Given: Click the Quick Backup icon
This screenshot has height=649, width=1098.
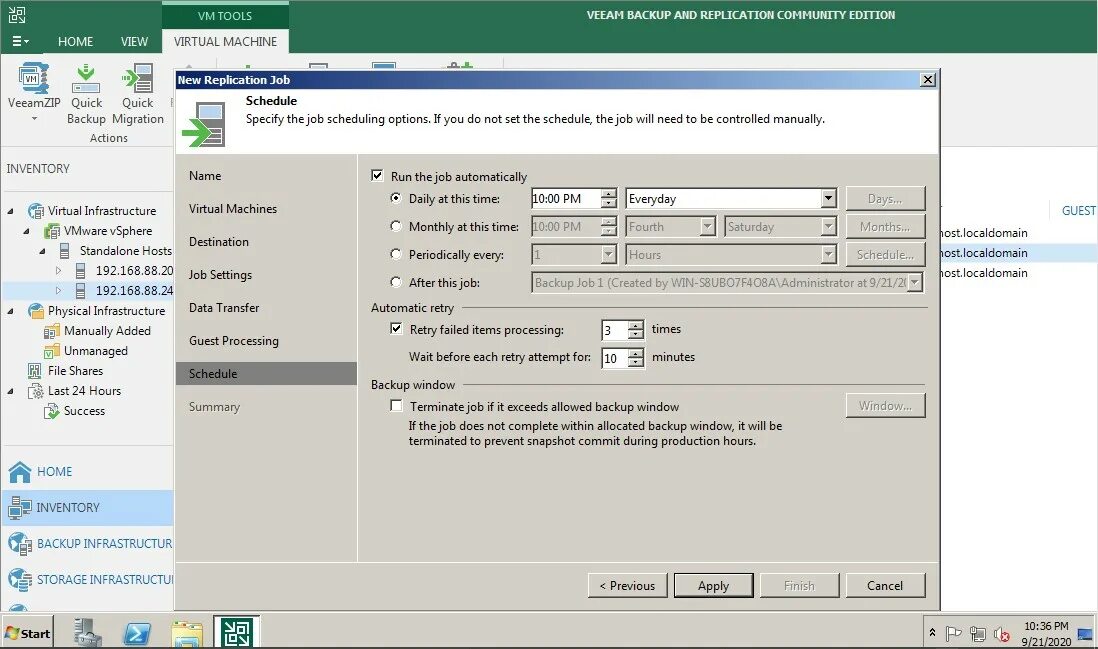Looking at the screenshot, I should click(x=86, y=78).
